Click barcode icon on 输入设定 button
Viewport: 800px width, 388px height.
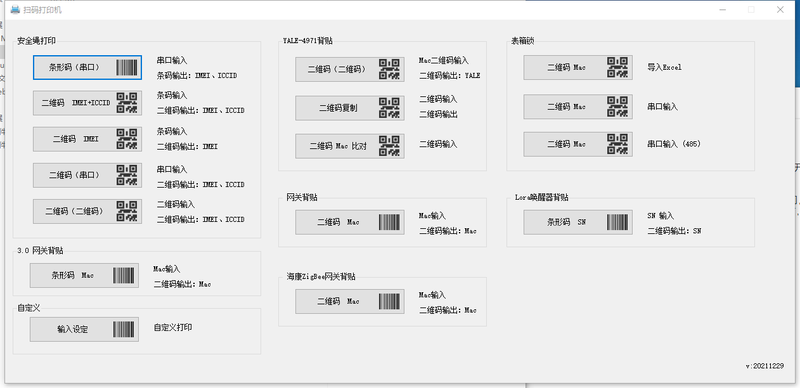(x=123, y=329)
